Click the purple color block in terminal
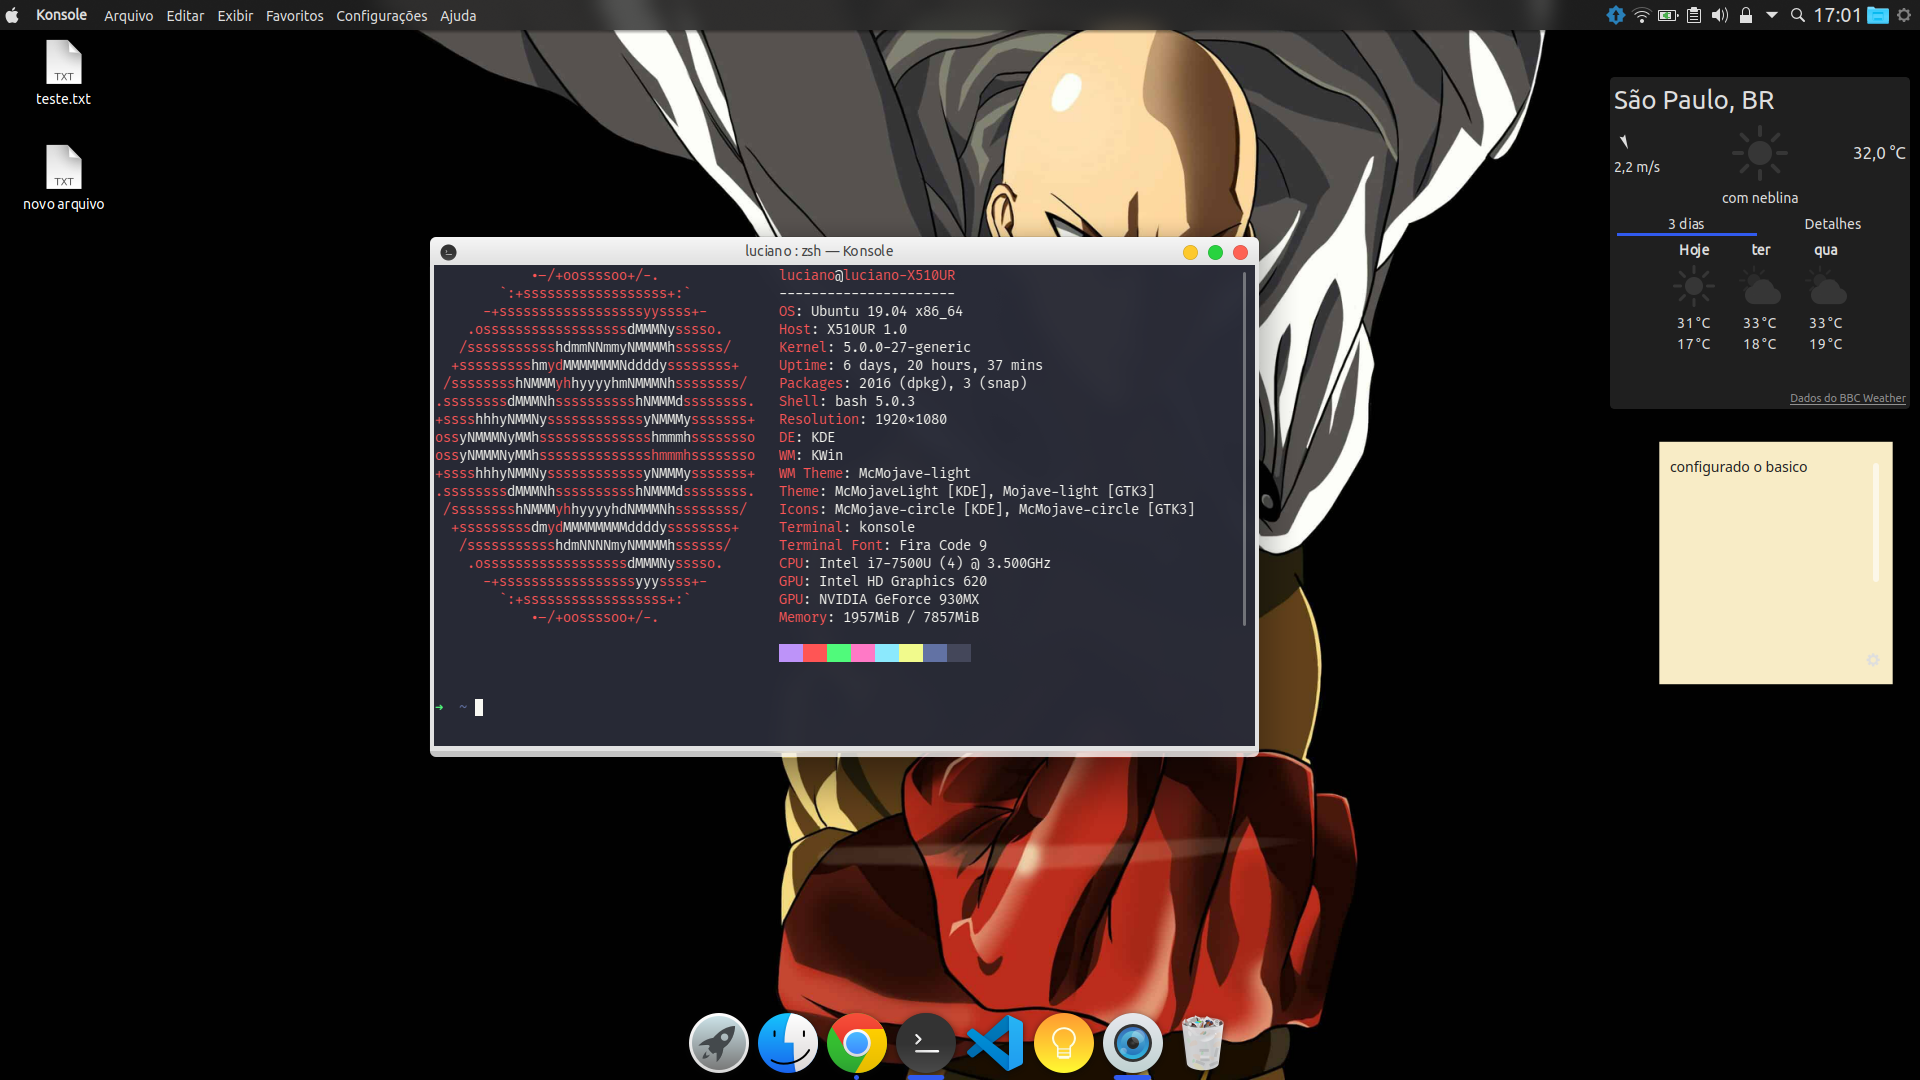This screenshot has width=1920, height=1080. pyautogui.click(x=790, y=653)
